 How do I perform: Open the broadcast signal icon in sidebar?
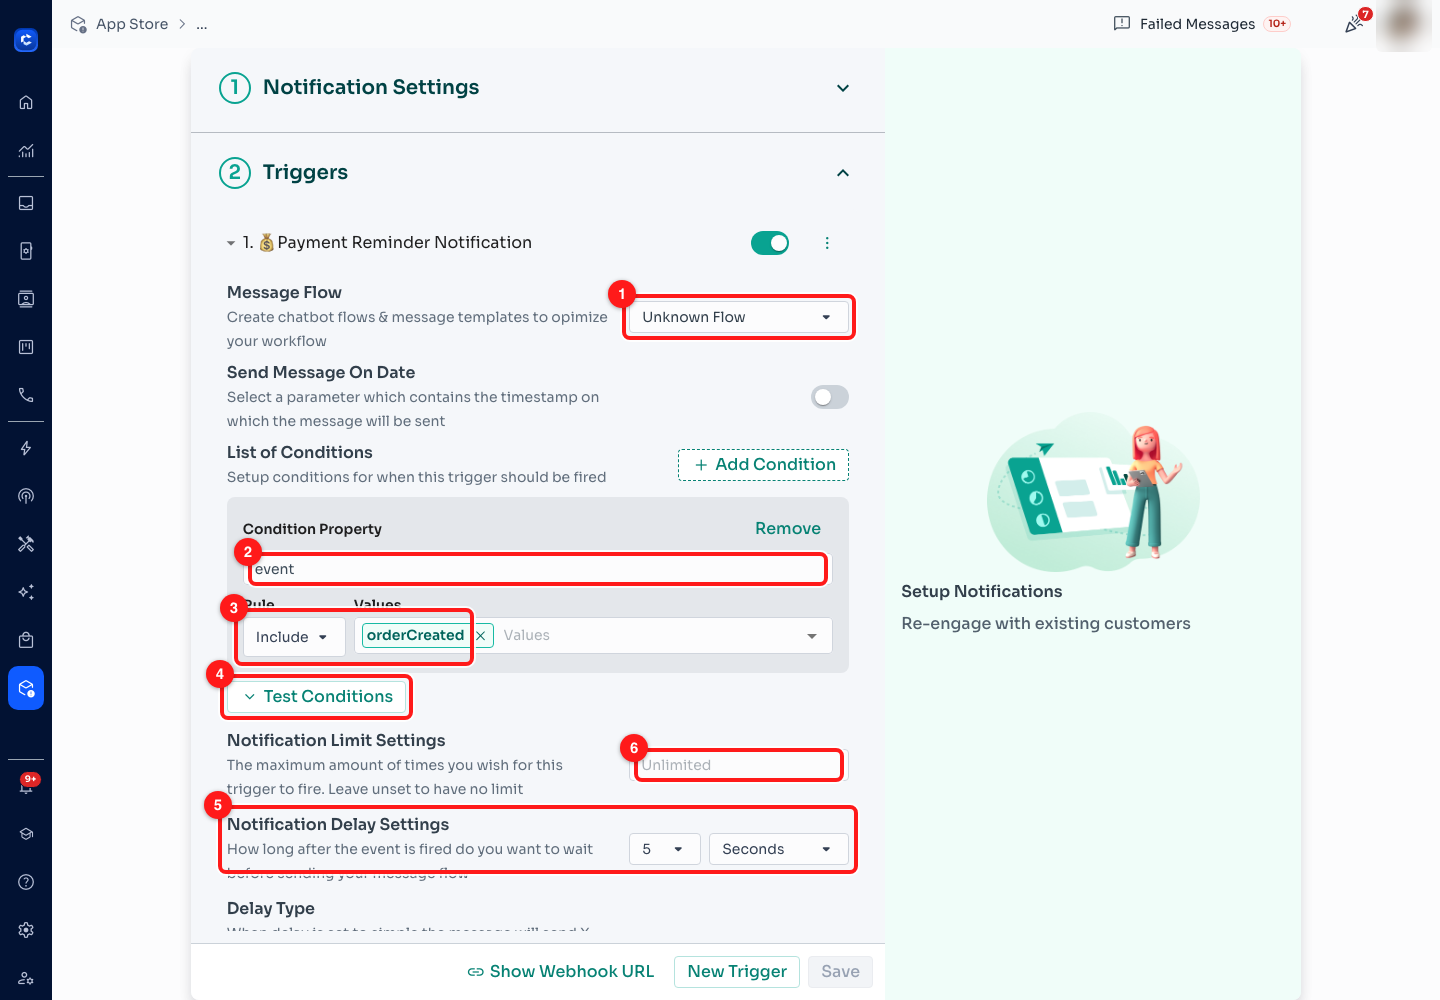[26, 496]
